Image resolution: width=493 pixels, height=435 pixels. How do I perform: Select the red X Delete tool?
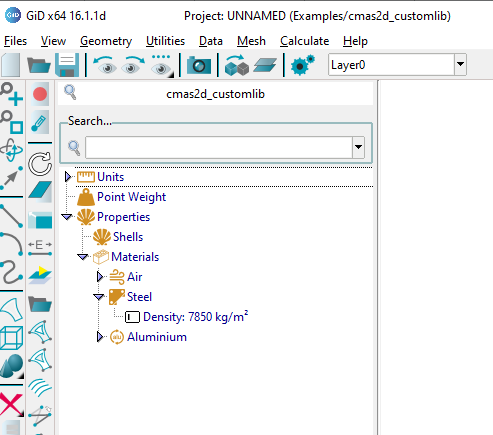click(x=11, y=404)
